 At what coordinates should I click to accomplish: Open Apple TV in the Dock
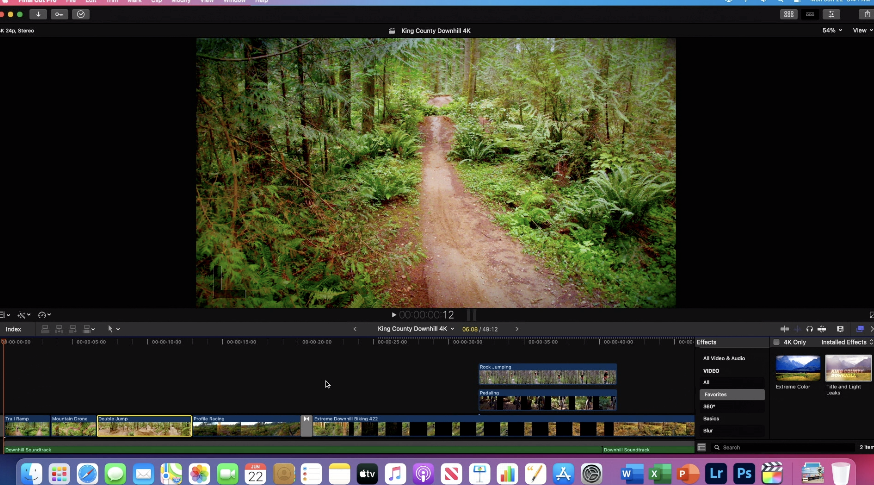367,474
